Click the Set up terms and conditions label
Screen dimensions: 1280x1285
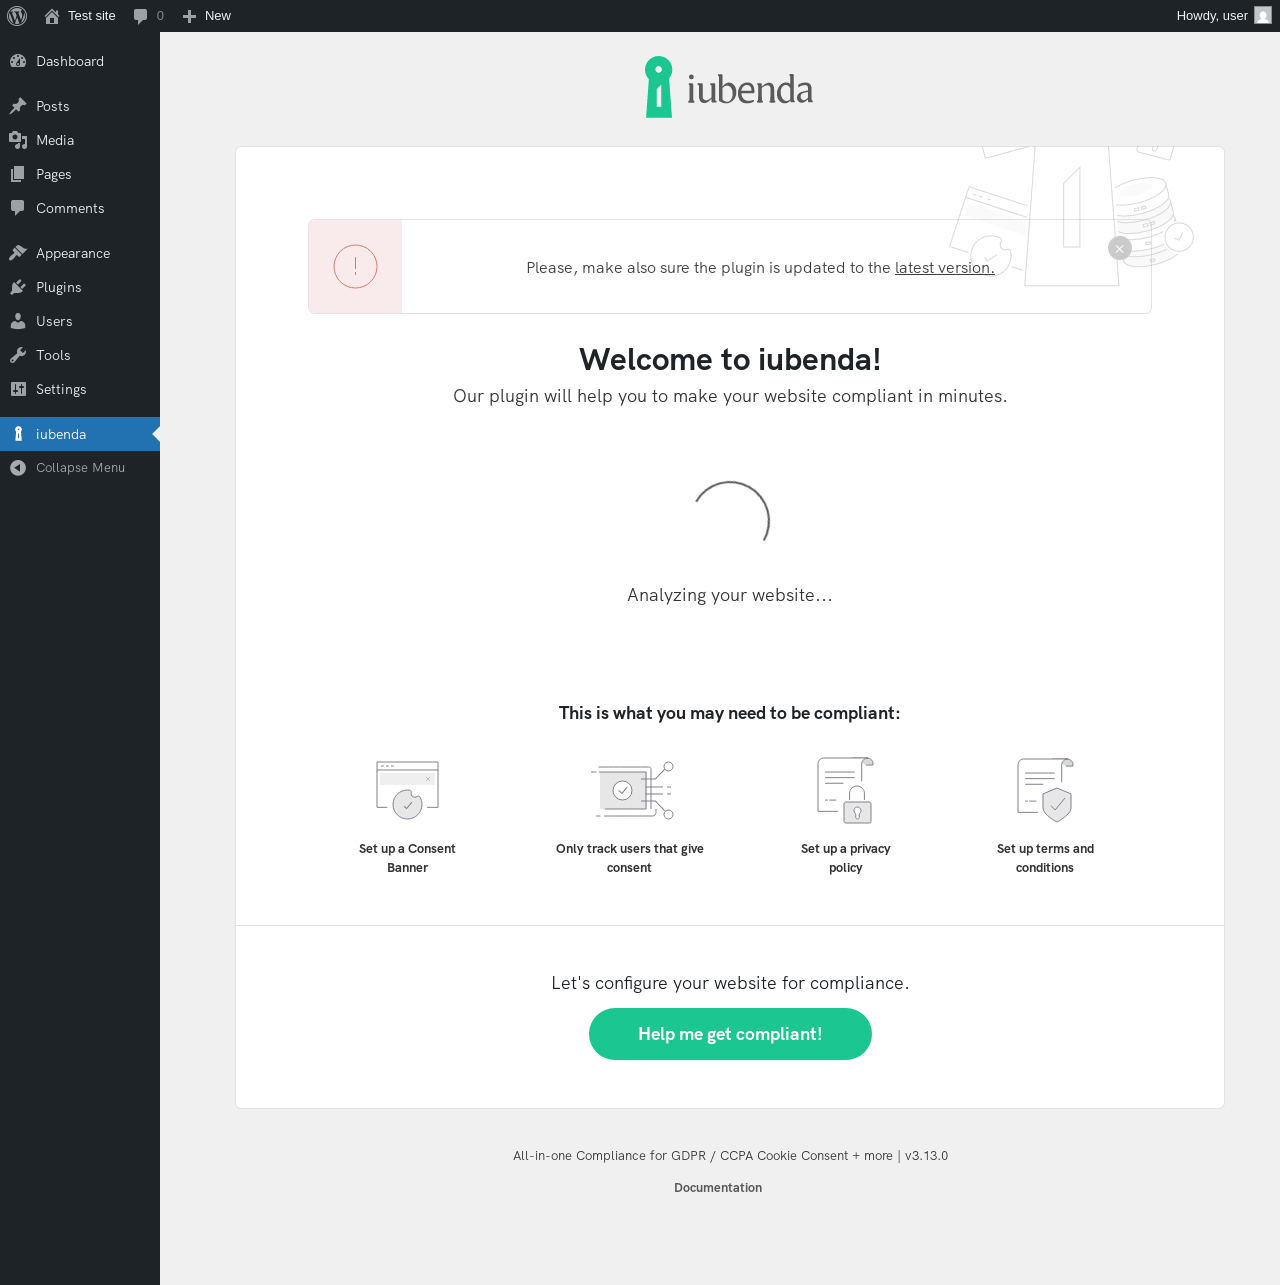pos(1045,858)
